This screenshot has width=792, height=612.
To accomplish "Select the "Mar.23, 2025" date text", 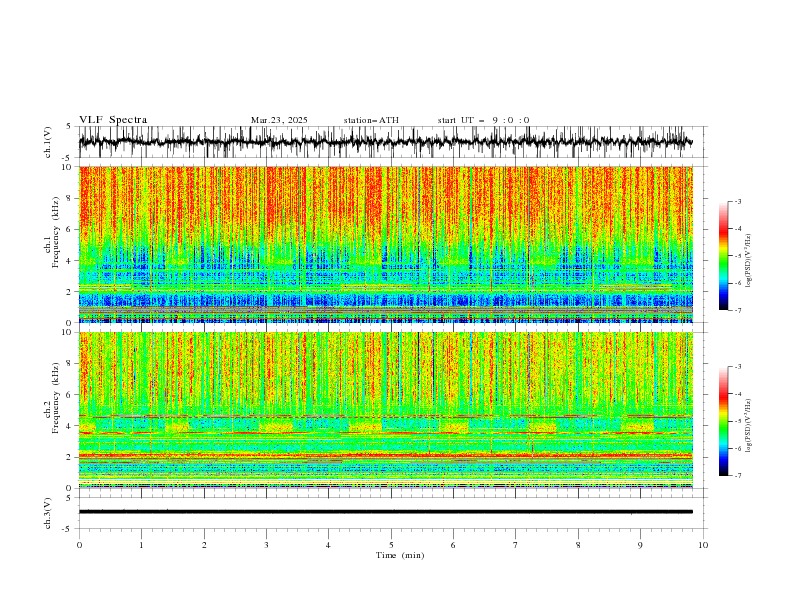I will [x=279, y=120].
